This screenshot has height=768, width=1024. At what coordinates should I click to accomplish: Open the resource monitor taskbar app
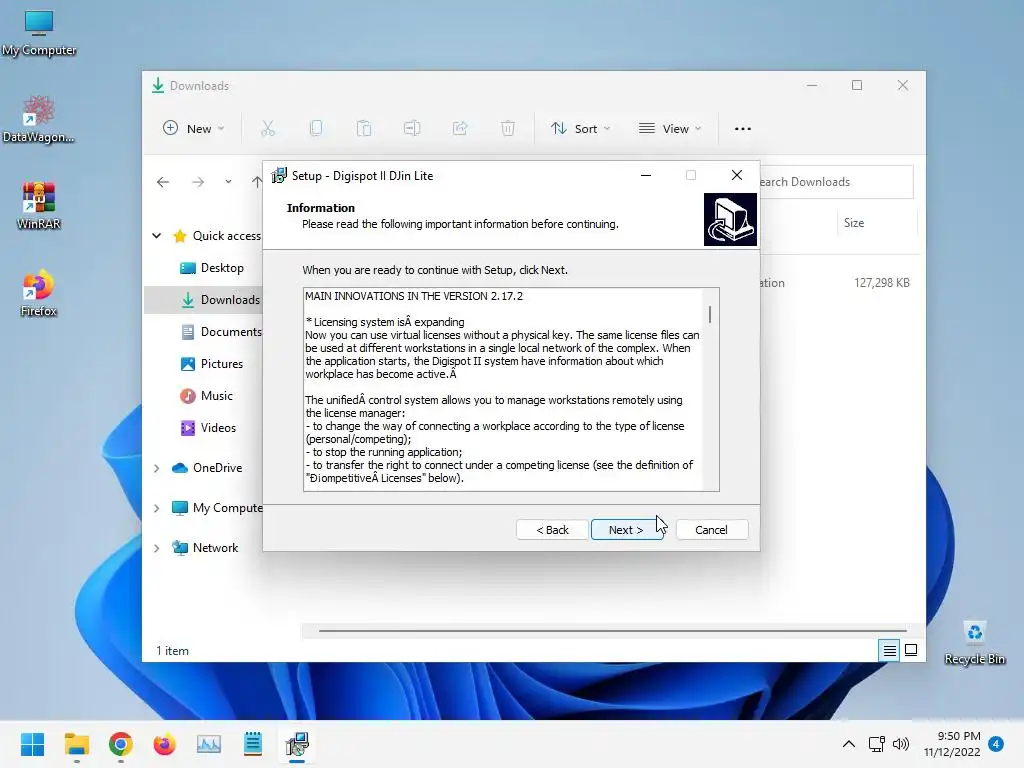coord(209,744)
